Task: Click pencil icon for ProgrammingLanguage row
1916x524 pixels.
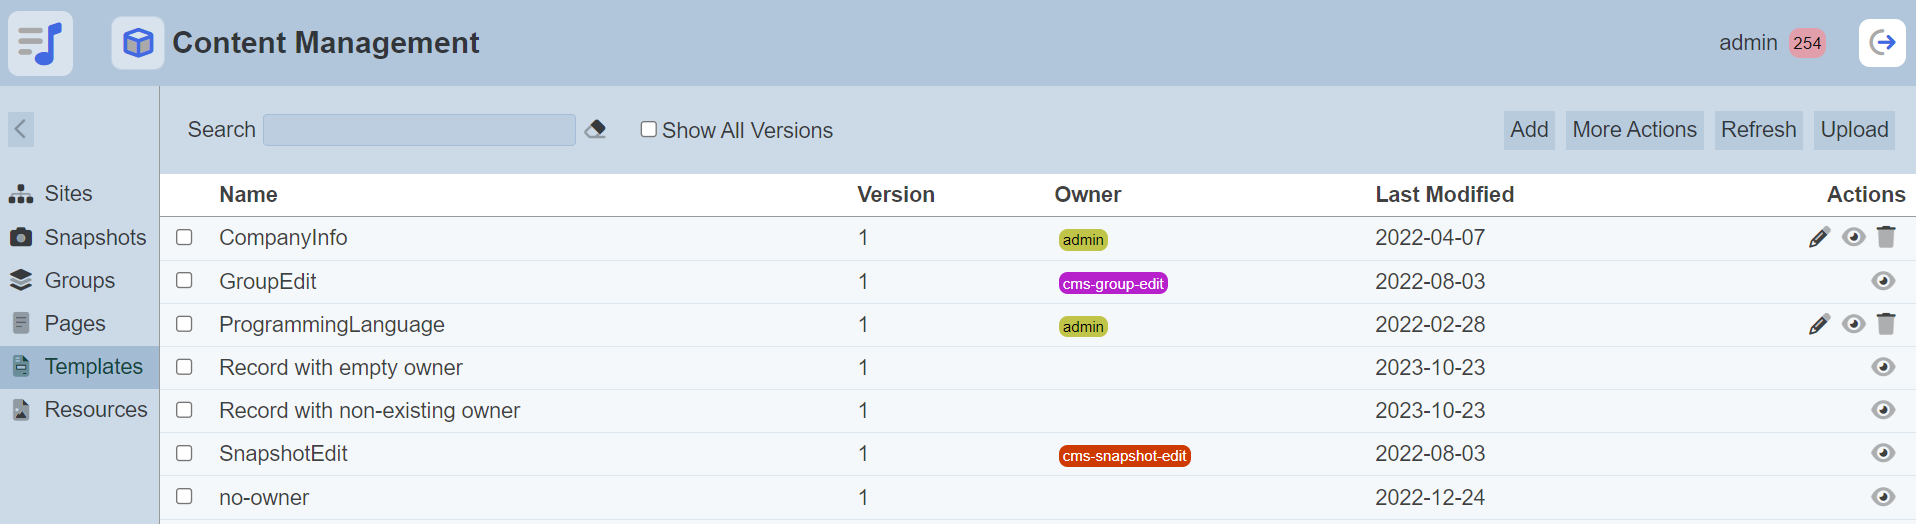Action: point(1819,324)
